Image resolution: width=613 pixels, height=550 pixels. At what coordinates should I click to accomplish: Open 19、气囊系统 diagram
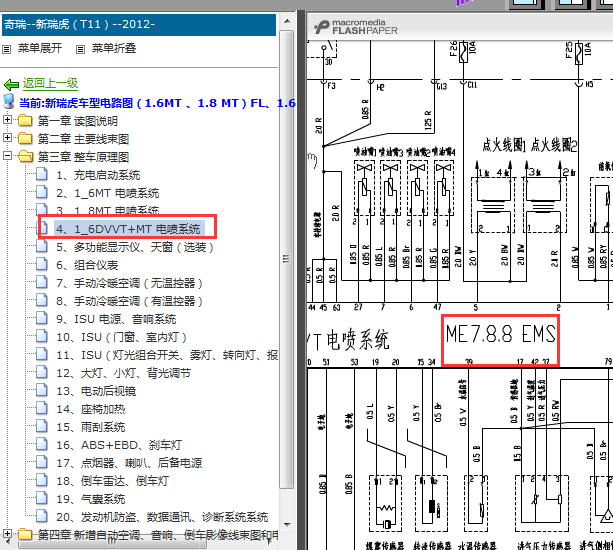point(91,499)
